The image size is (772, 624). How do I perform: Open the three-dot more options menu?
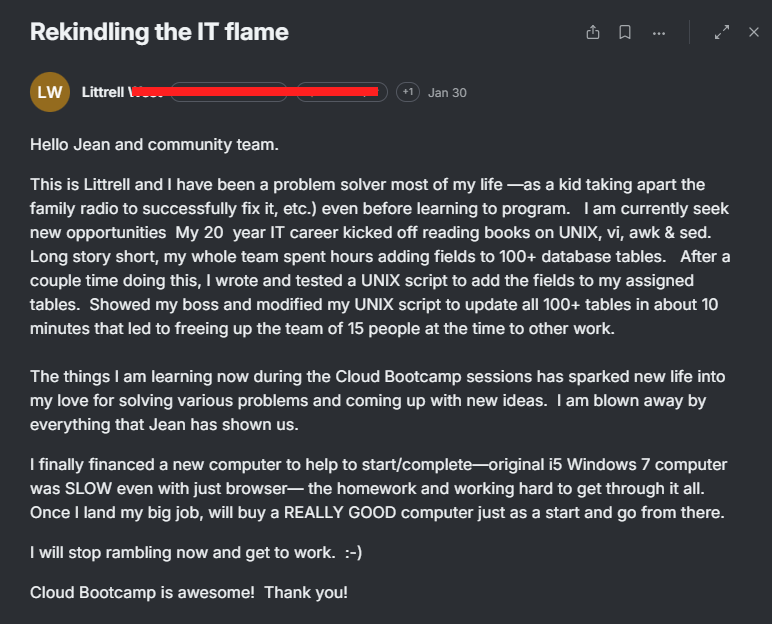659,33
